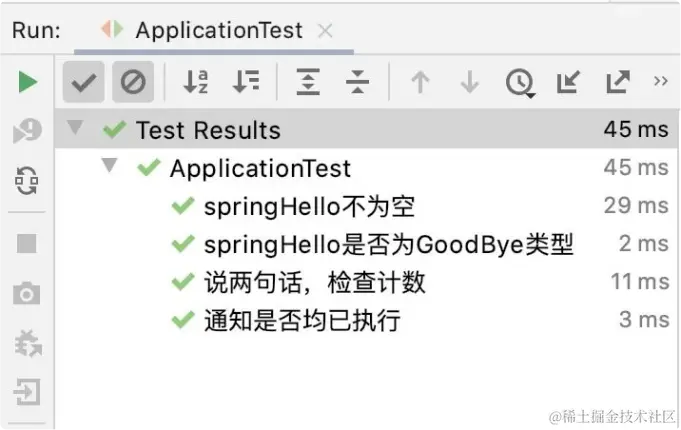Toggle auto-test rerun icon in sidebar
Image resolution: width=681 pixels, height=430 pixels.
tap(27, 181)
